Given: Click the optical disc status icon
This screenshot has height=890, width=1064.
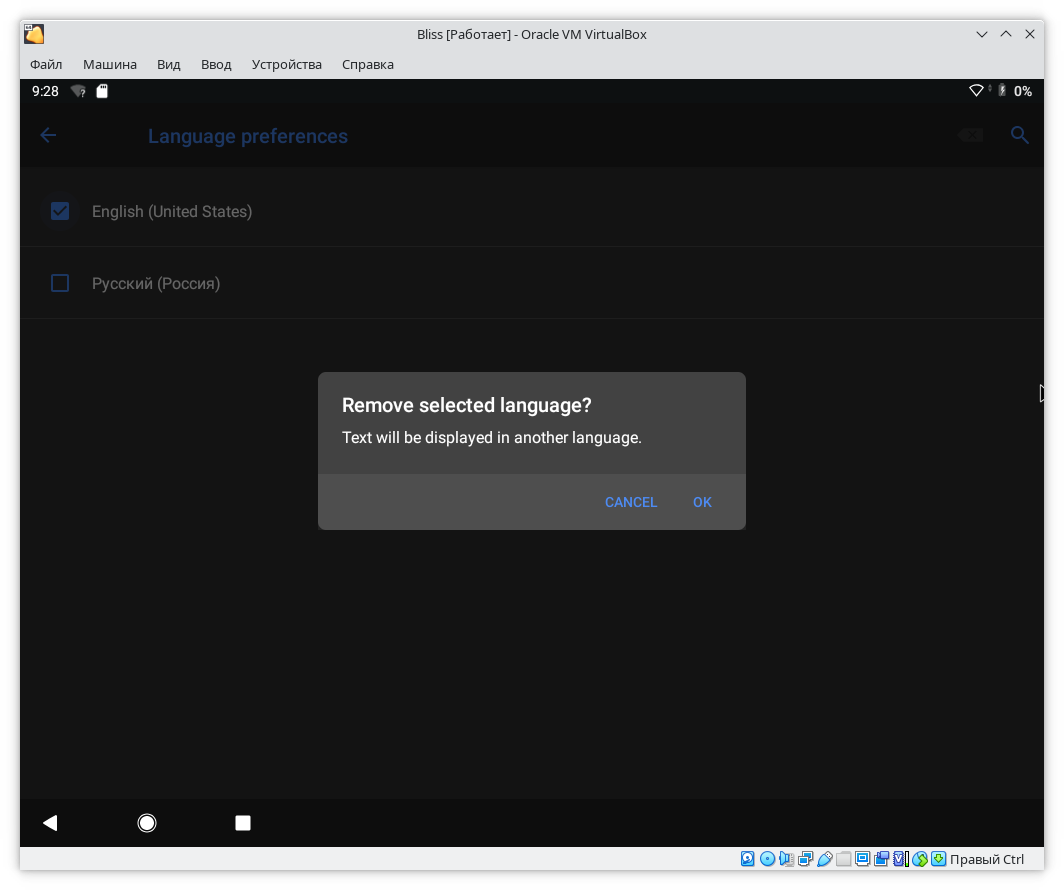Looking at the screenshot, I should pyautogui.click(x=767, y=859).
